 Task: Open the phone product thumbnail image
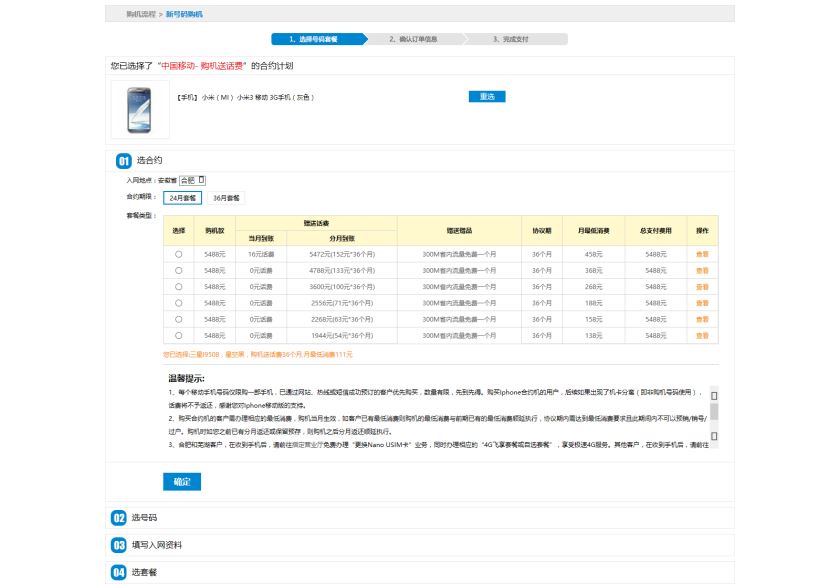pos(140,110)
